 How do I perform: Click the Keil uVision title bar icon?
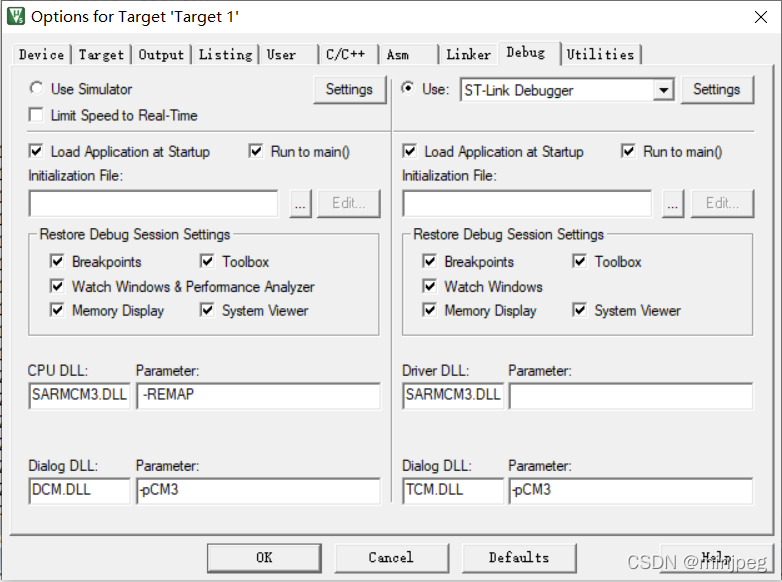pyautogui.click(x=16, y=16)
